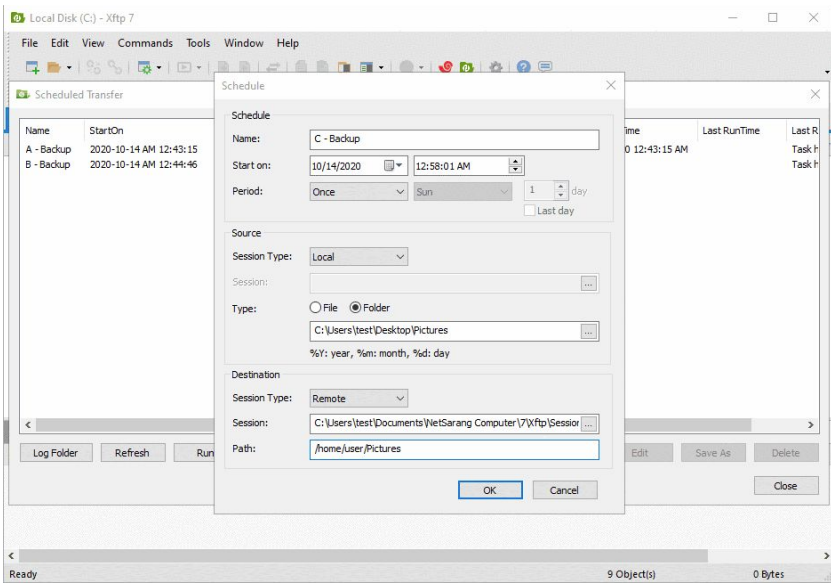Click the source Session browse button

click(589, 284)
